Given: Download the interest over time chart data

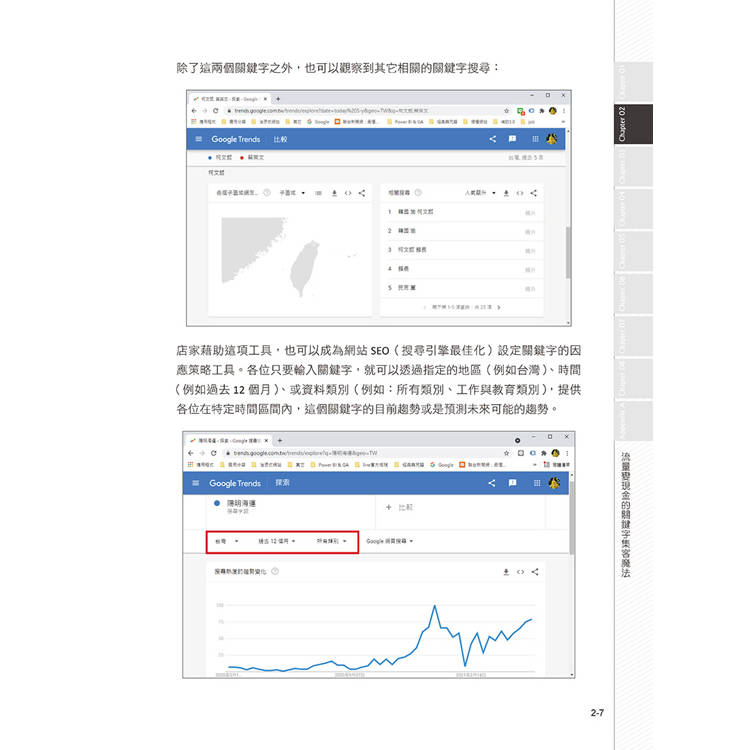Looking at the screenshot, I should click(x=506, y=572).
